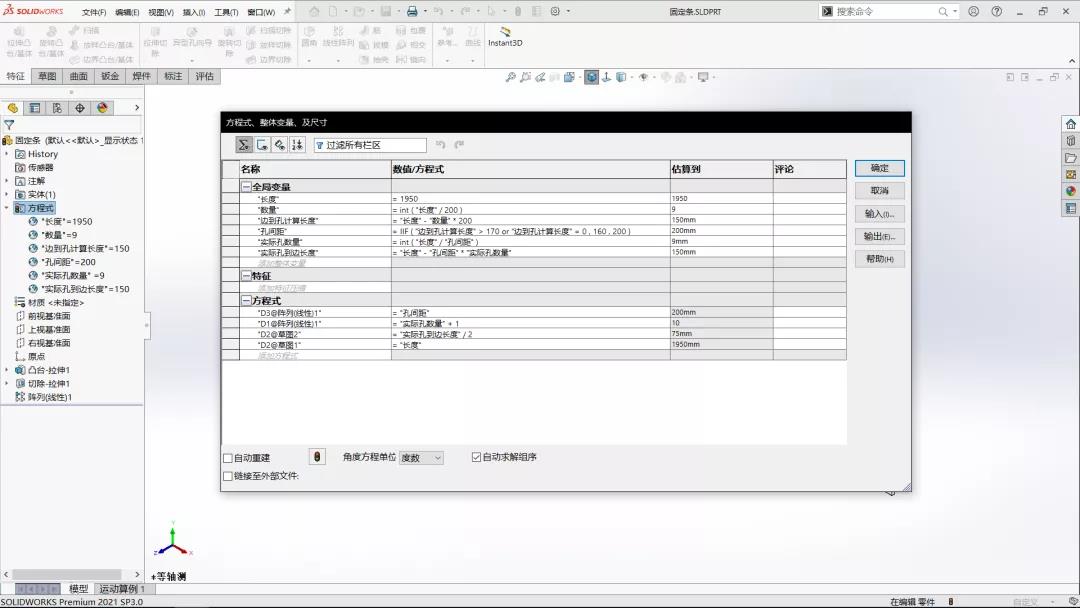The image size is (1080, 608).
Task: Collapse the 方程式 node in feature tree
Action: click(x=8, y=208)
